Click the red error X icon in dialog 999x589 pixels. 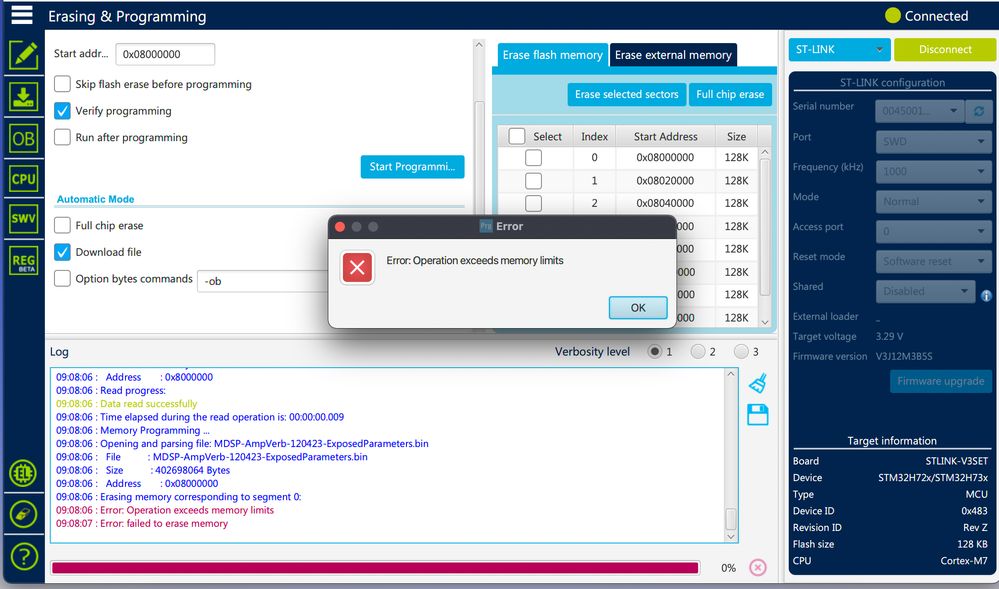(357, 268)
